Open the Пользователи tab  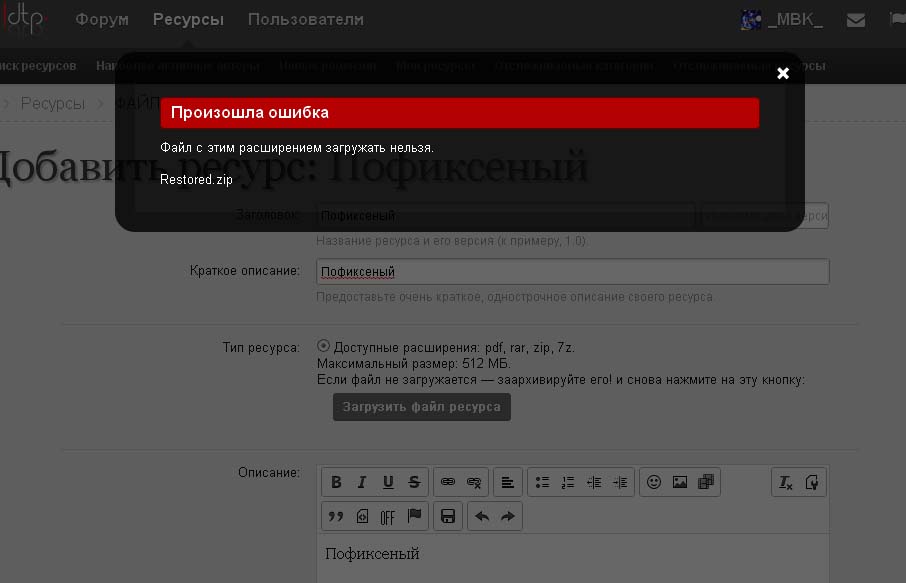coord(306,20)
